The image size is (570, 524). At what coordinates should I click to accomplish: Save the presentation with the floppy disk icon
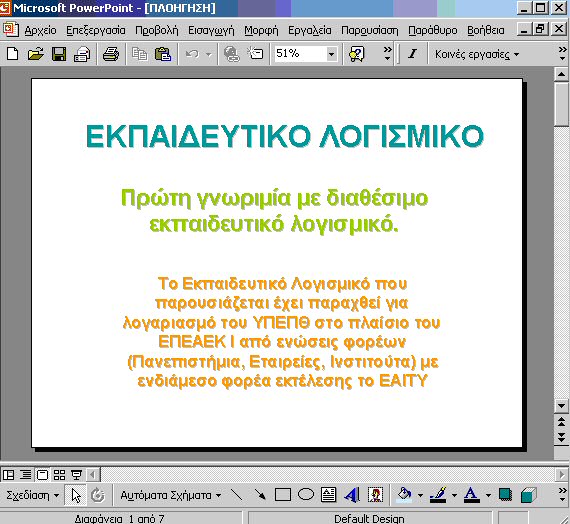(x=59, y=54)
